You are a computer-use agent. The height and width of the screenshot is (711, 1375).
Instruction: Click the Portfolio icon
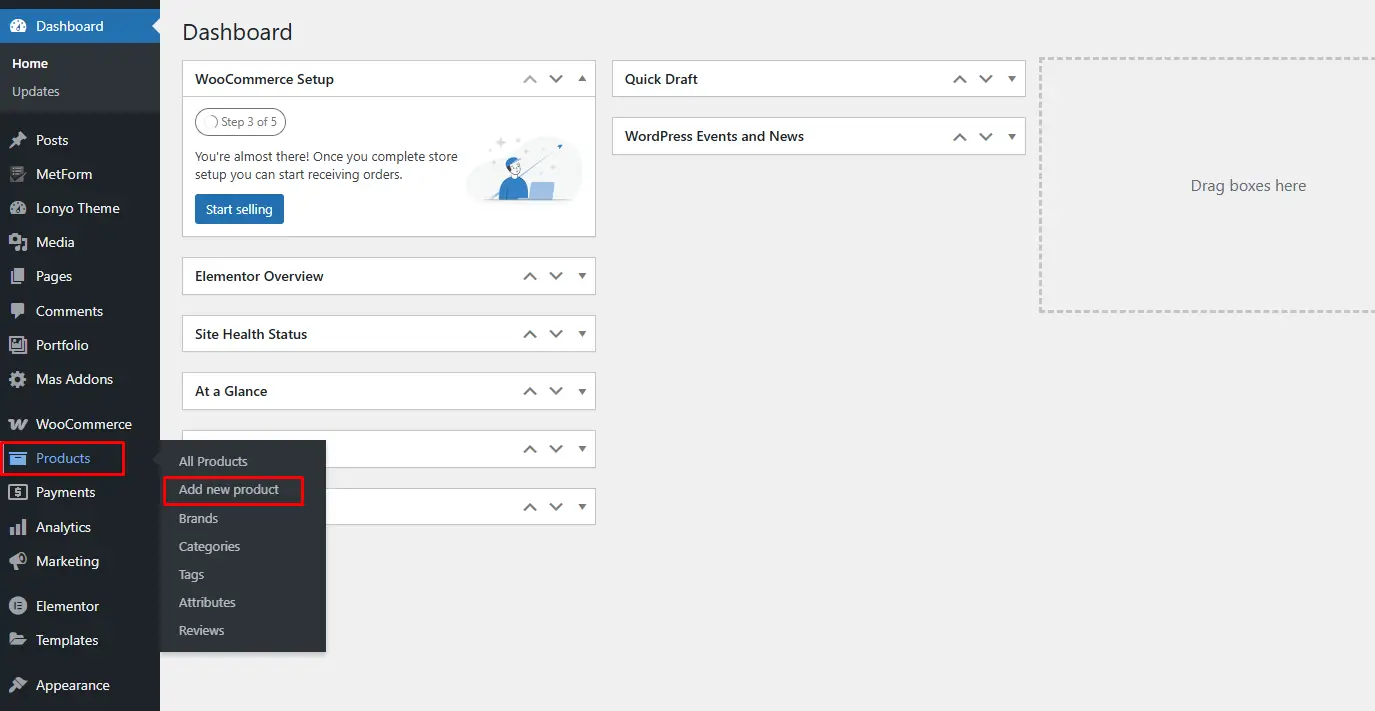point(18,345)
